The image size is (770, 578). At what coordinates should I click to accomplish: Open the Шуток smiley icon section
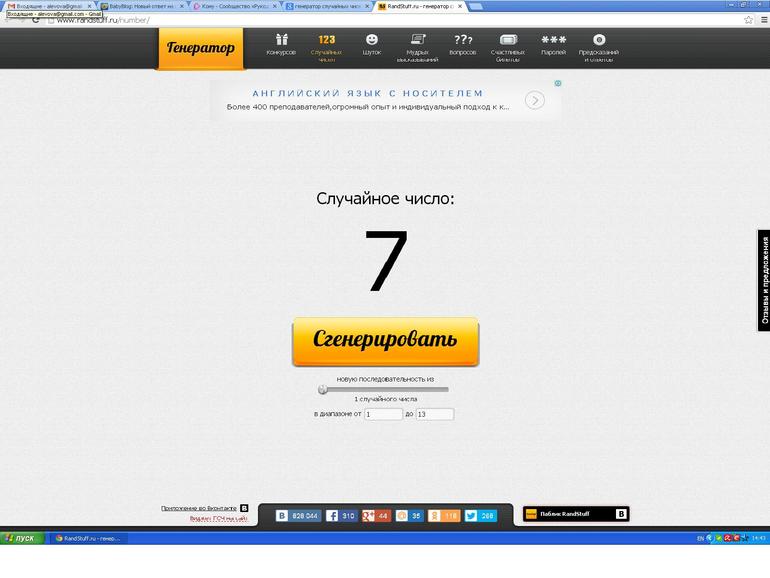point(372,45)
